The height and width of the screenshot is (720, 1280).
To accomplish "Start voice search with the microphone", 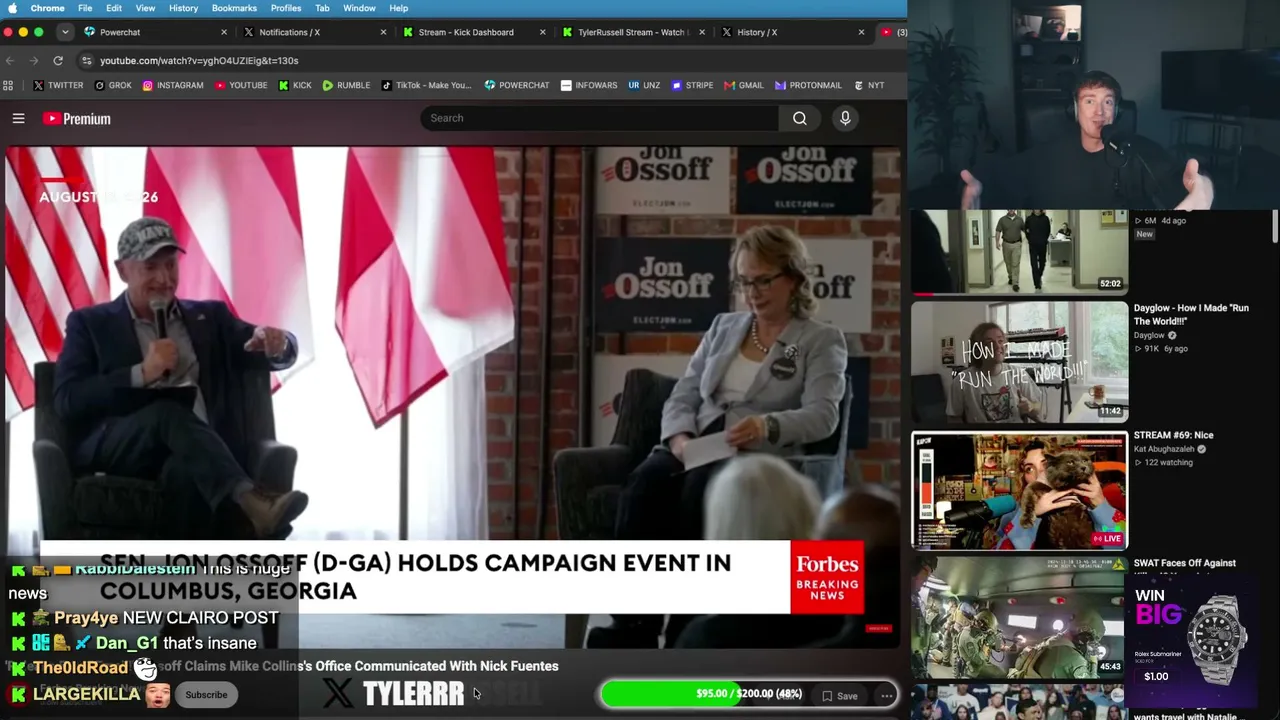I will coord(845,118).
